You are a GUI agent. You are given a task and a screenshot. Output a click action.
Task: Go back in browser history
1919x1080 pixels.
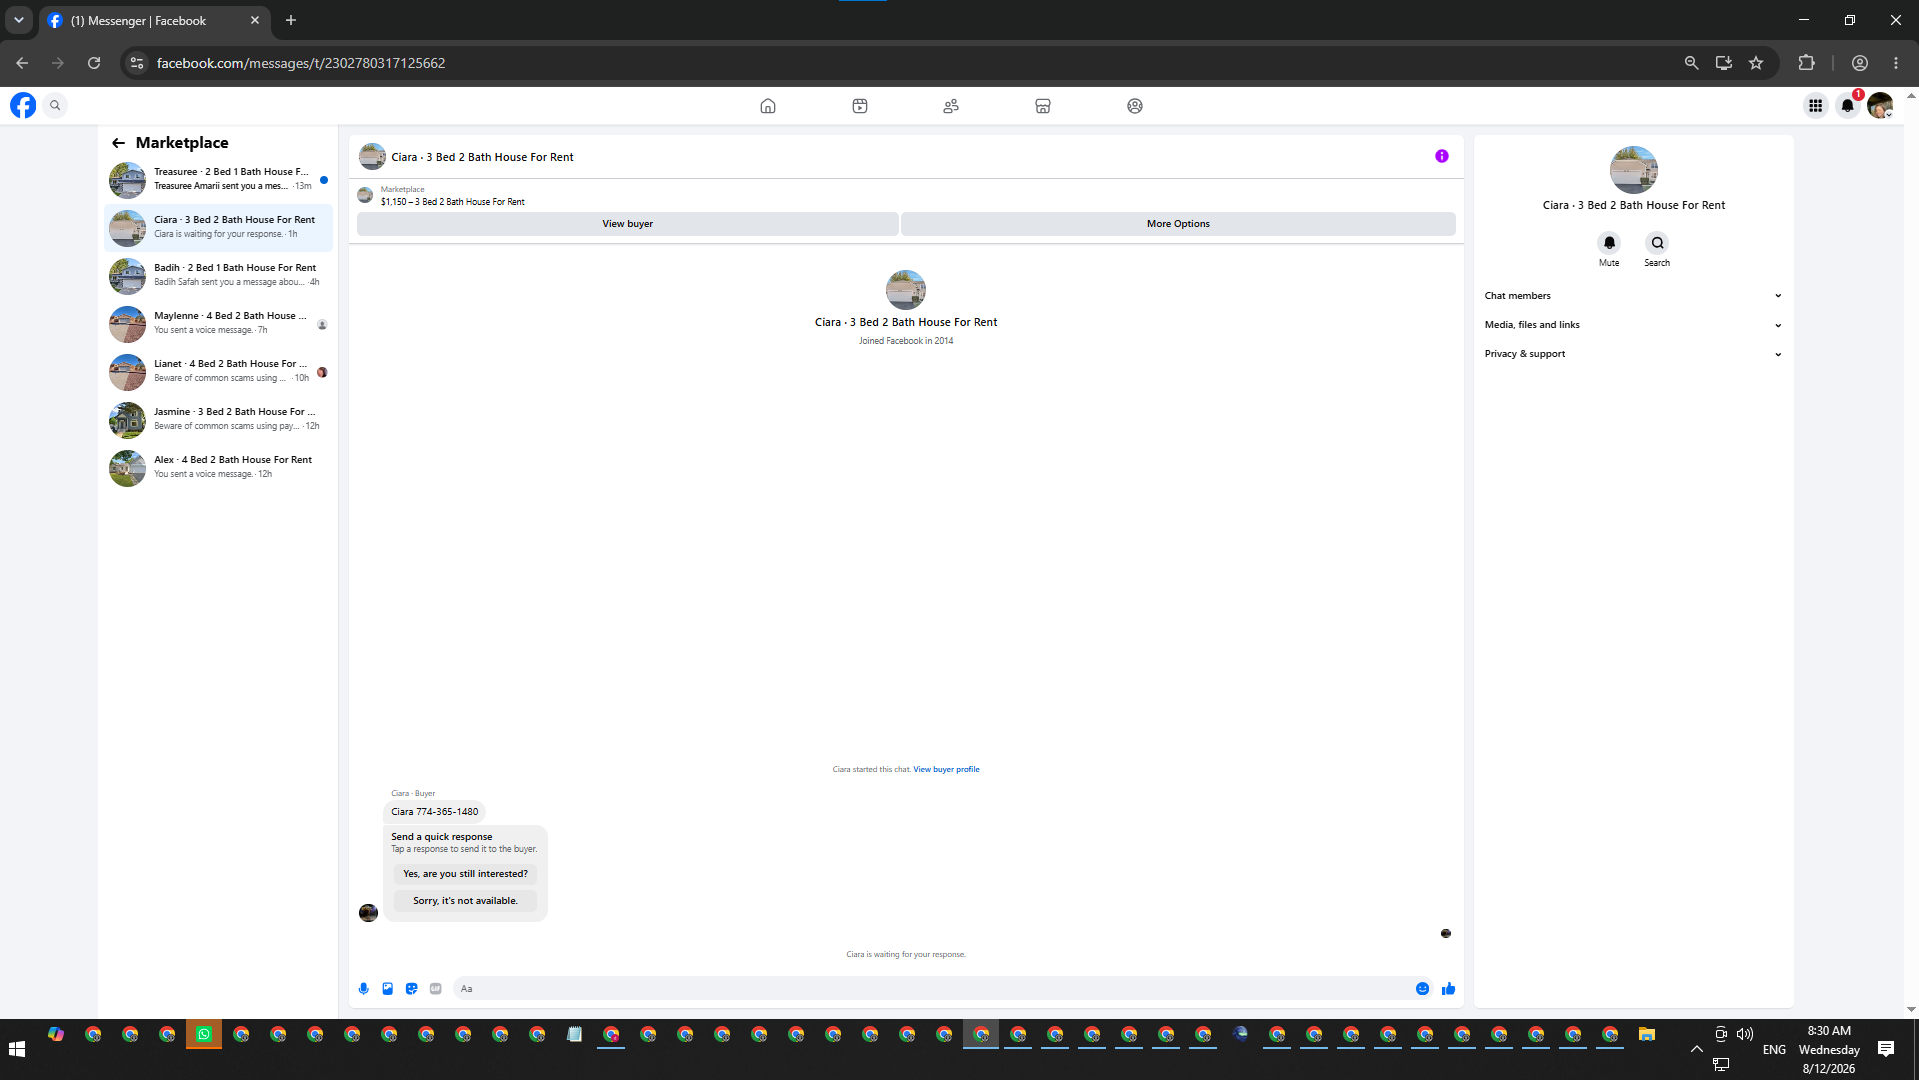(x=22, y=63)
